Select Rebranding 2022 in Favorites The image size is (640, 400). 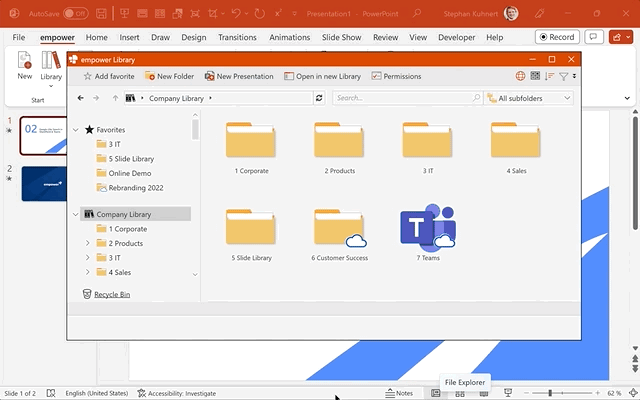(135, 187)
